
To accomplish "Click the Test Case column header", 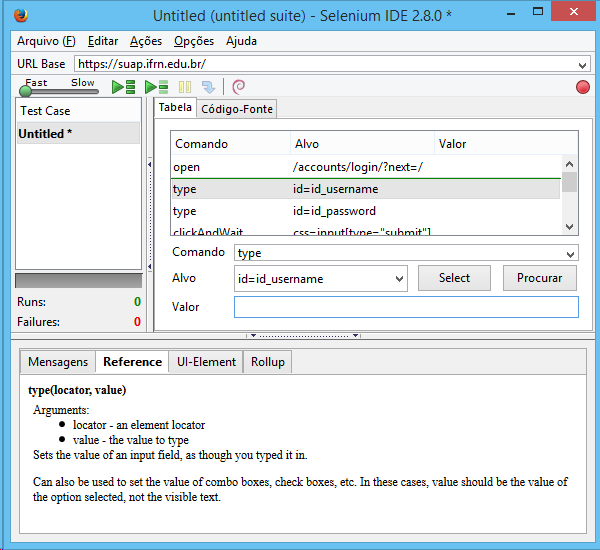I will point(78,111).
